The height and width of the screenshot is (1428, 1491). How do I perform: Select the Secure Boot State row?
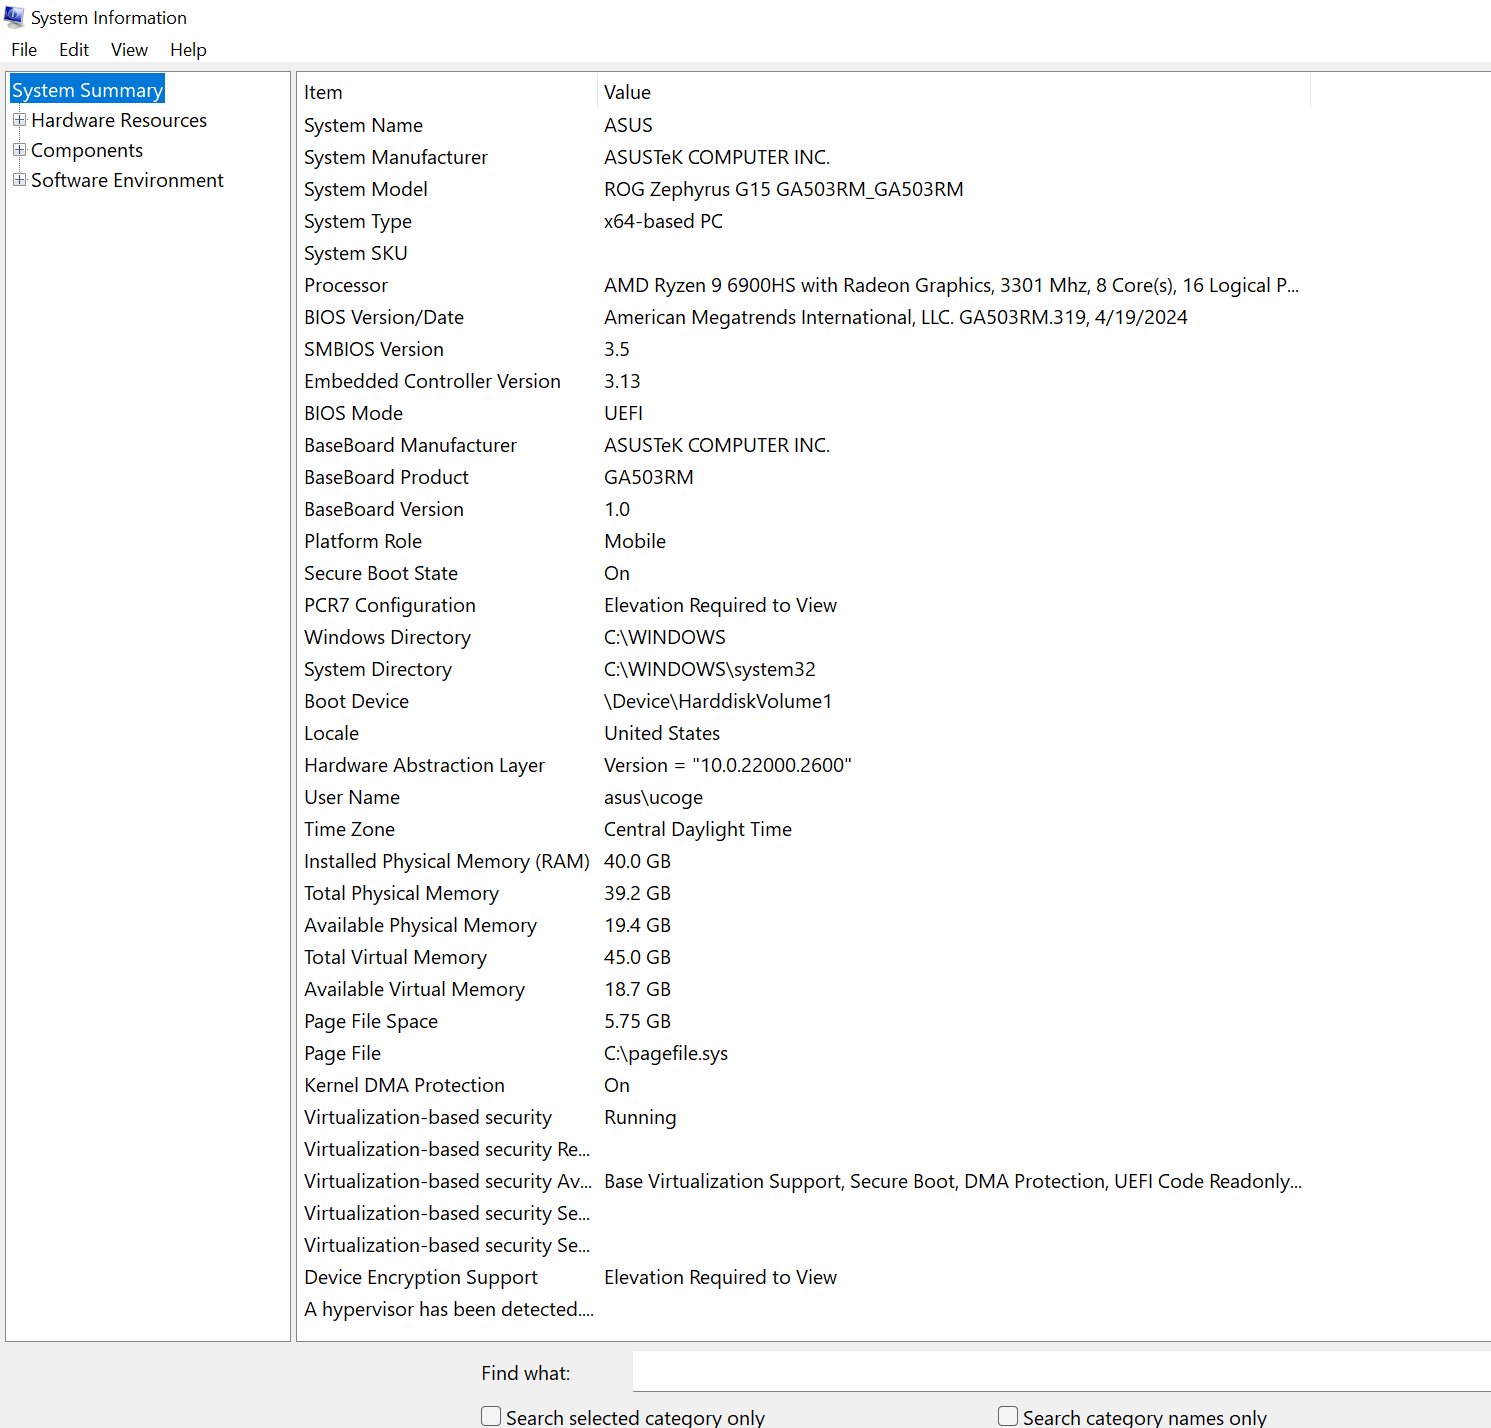pyautogui.click(x=804, y=573)
